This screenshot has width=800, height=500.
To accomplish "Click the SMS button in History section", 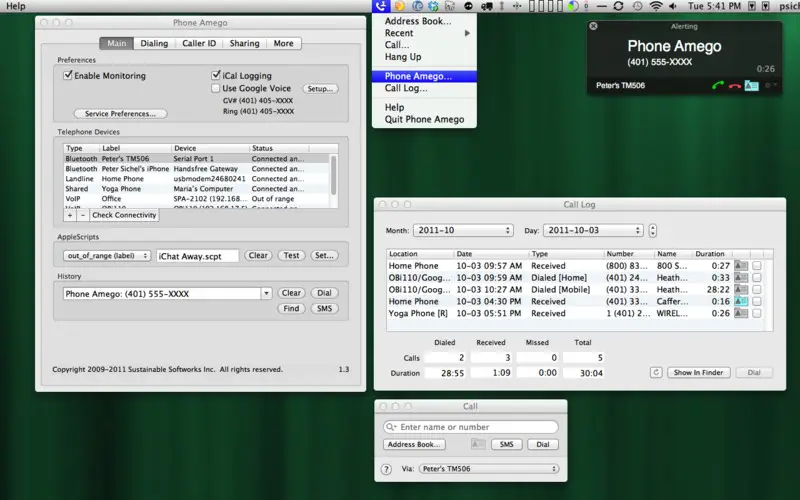I will click(x=324, y=309).
